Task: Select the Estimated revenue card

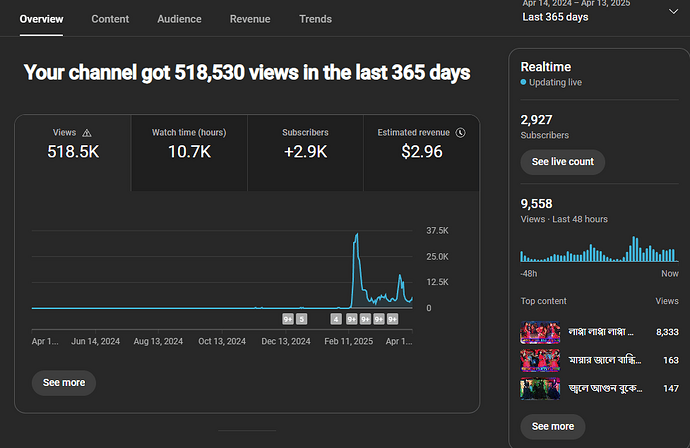Action: 422,153
